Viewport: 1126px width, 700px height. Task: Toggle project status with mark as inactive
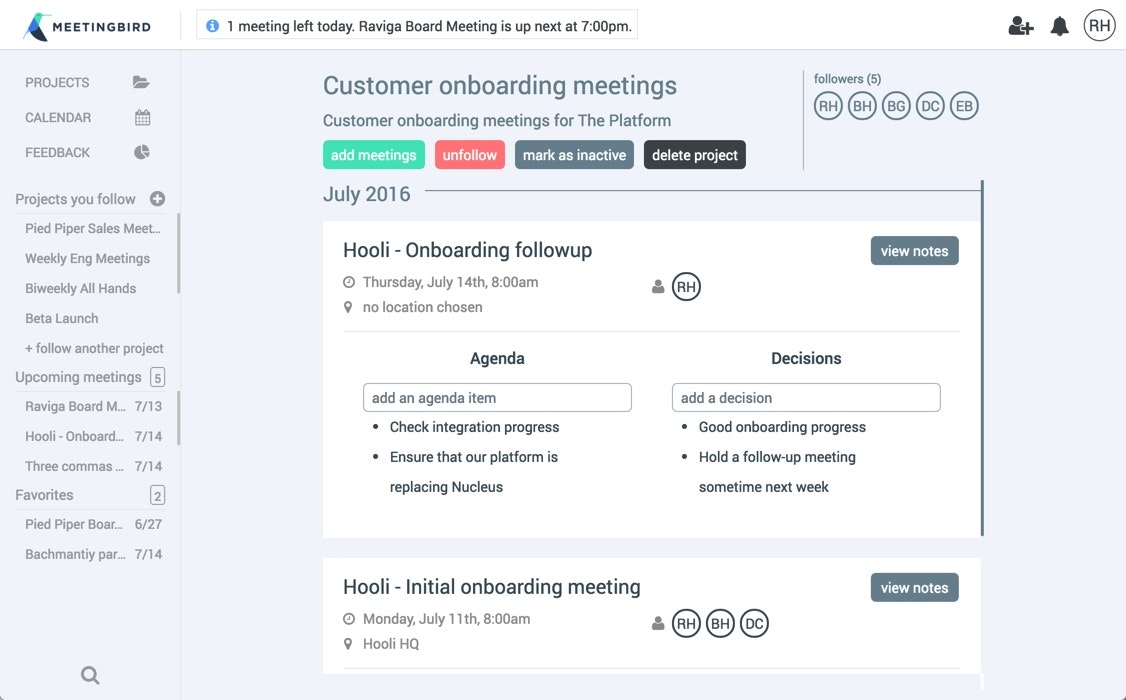point(574,155)
